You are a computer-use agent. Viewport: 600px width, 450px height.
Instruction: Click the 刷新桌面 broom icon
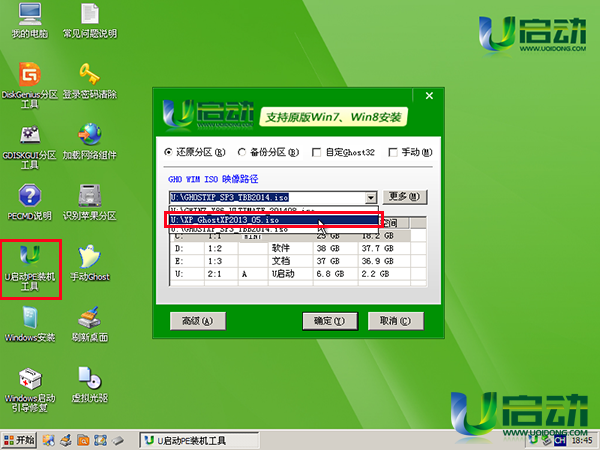90,324
